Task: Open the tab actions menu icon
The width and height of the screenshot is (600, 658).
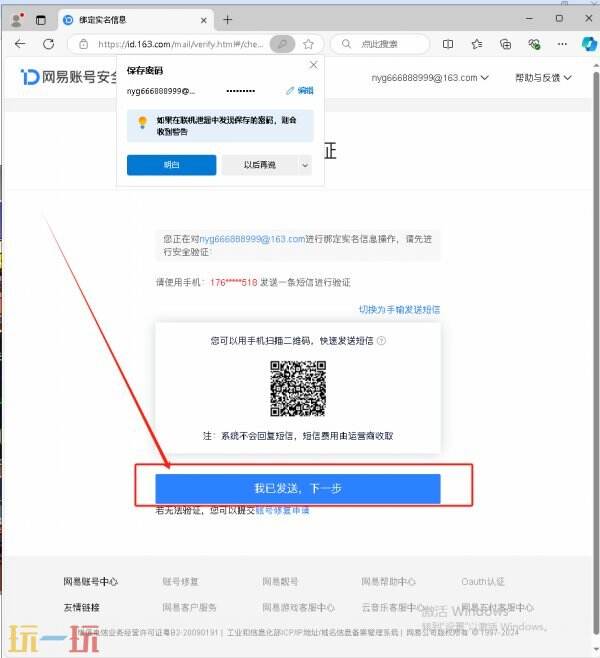Action: 41,20
